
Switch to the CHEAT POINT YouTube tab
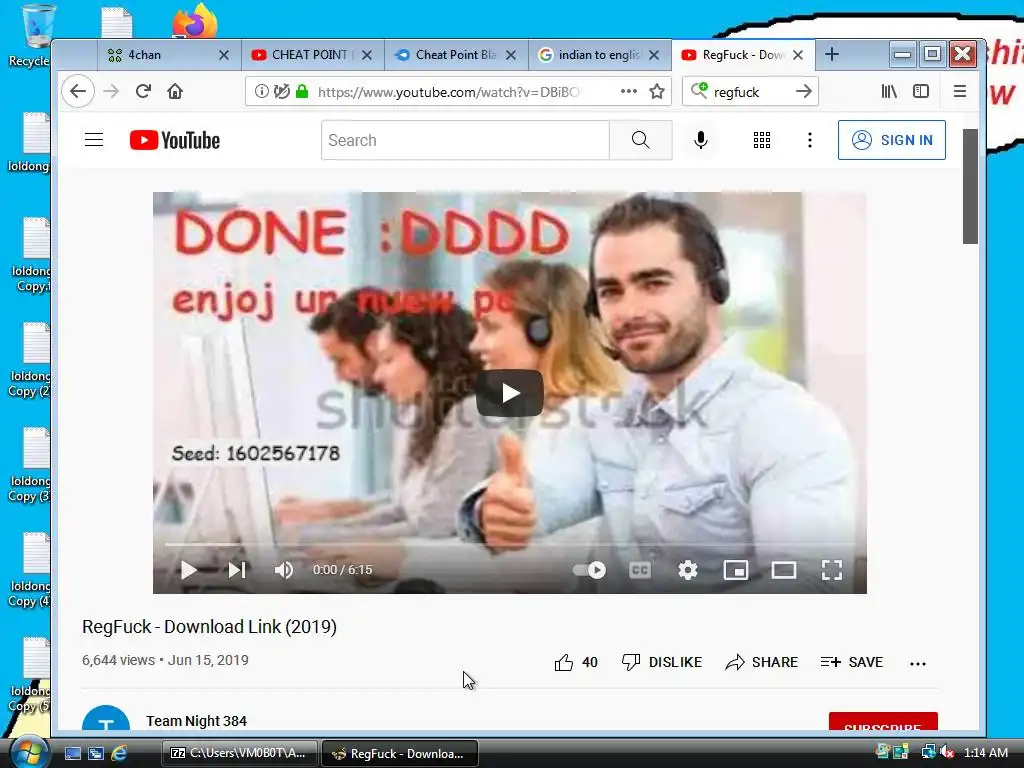pyautogui.click(x=312, y=55)
